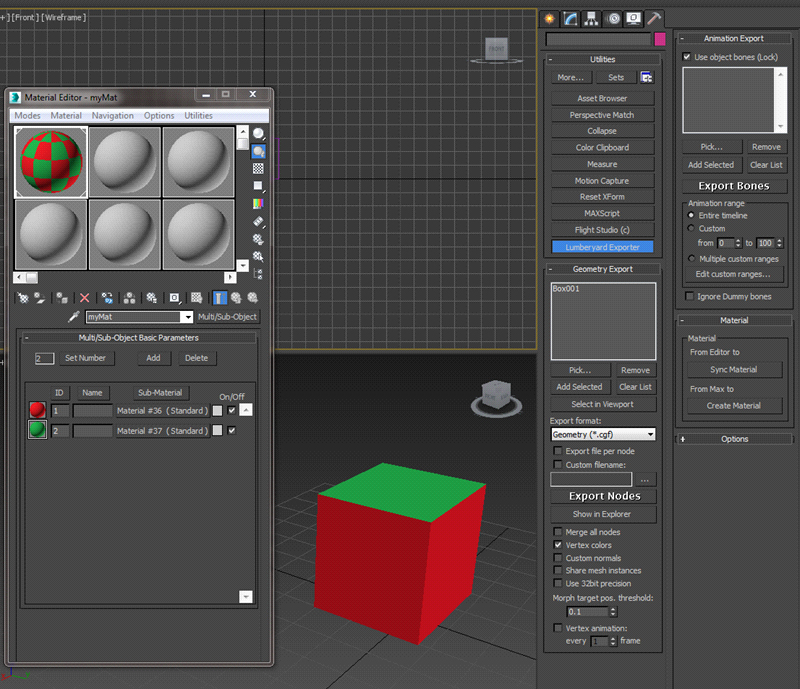The width and height of the screenshot is (800, 689).
Task: Expand the Options rollout
Action: pos(734,439)
